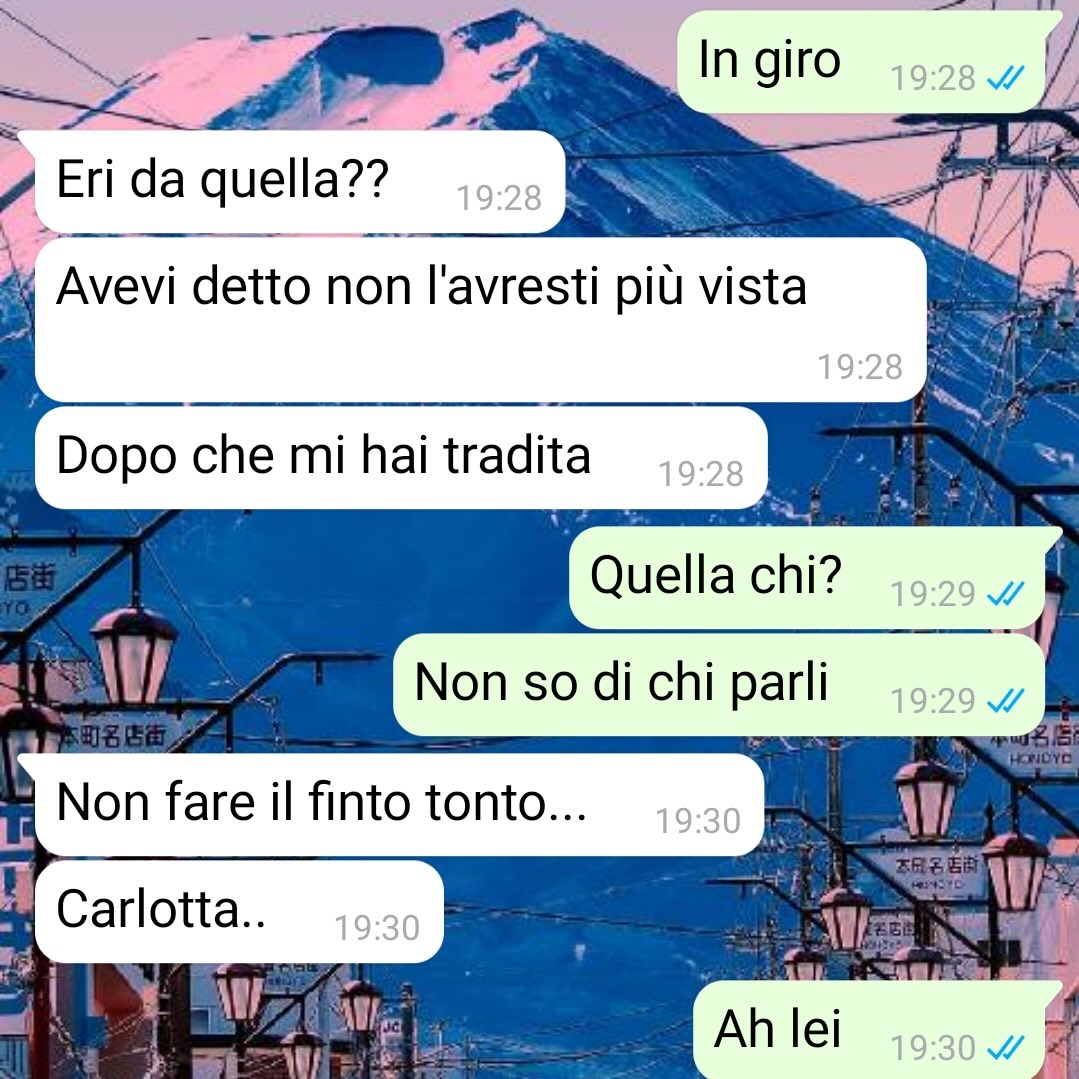This screenshot has height=1079, width=1079.
Task: Tap the 'Dopo che mi hai tradita' bubble
Action: [401, 458]
